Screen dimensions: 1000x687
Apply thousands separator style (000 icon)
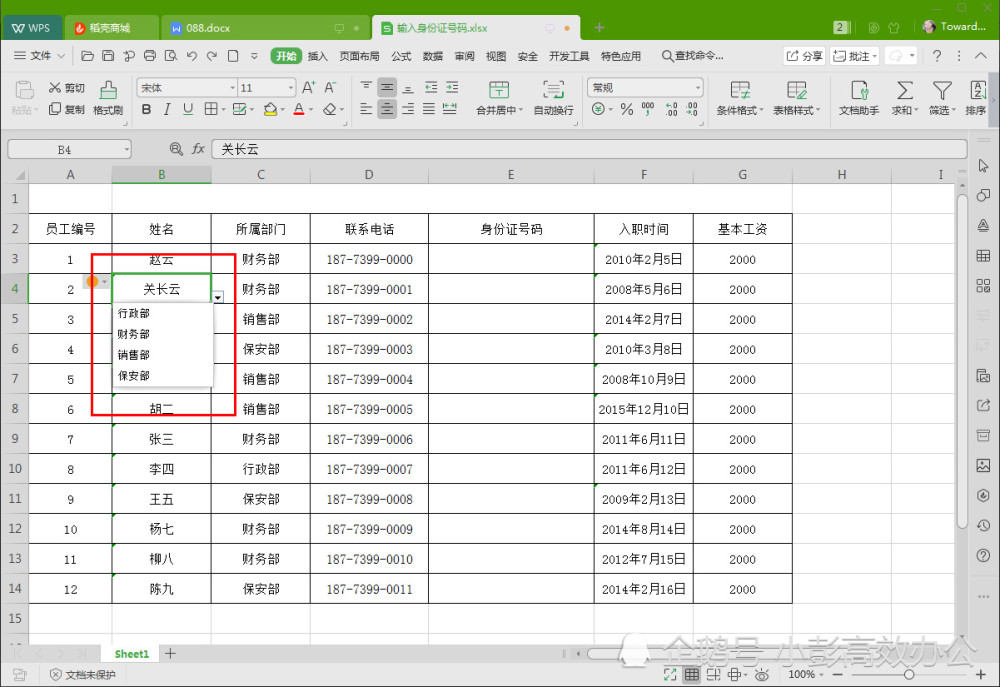[648, 110]
